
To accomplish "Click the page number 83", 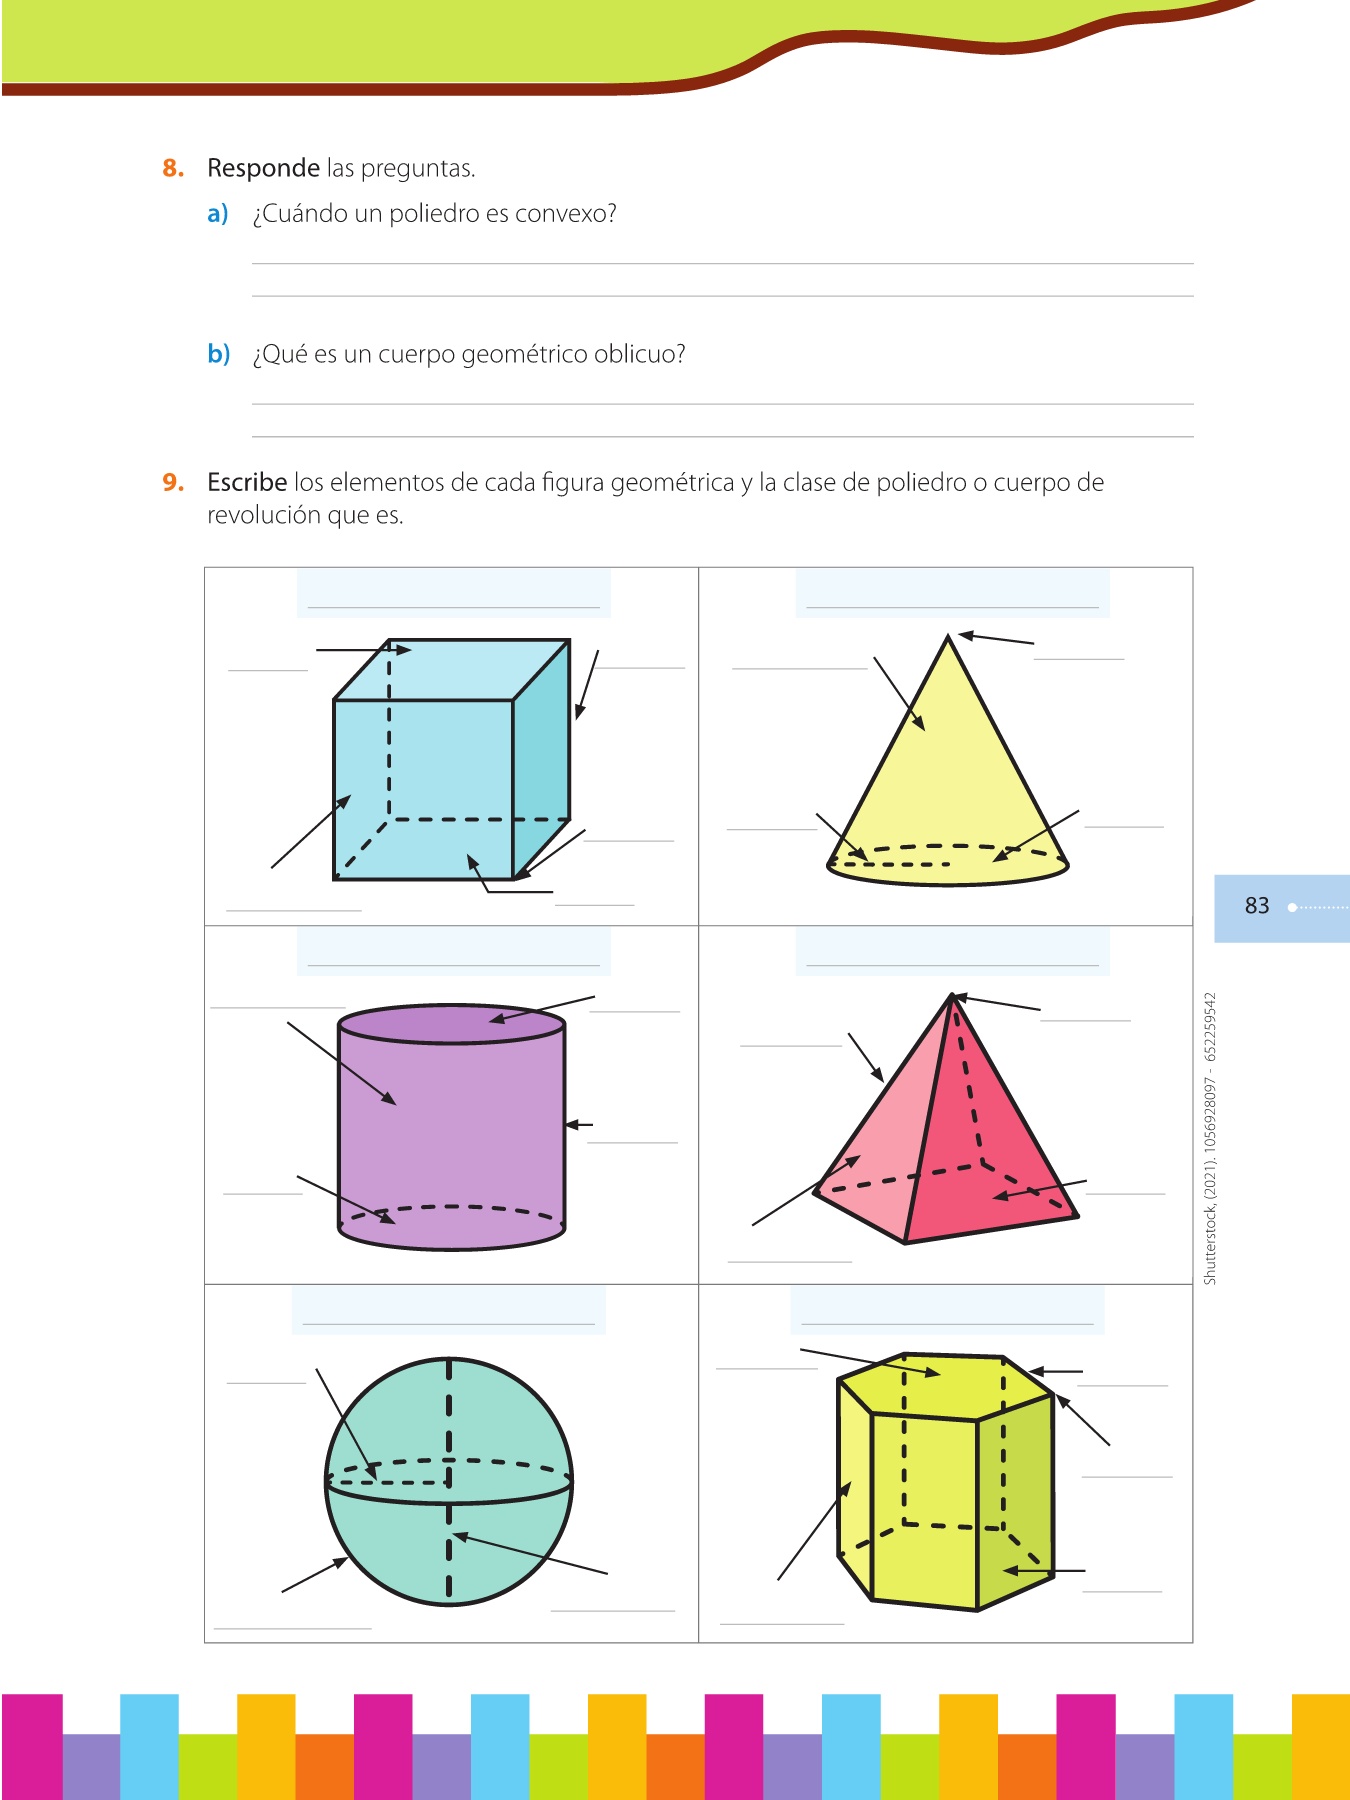I will pyautogui.click(x=1257, y=906).
